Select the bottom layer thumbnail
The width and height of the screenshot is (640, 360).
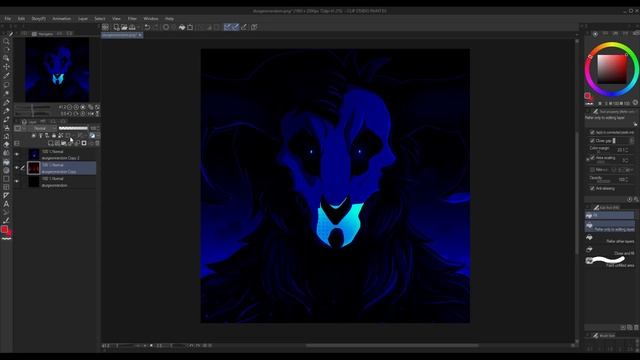[33, 181]
